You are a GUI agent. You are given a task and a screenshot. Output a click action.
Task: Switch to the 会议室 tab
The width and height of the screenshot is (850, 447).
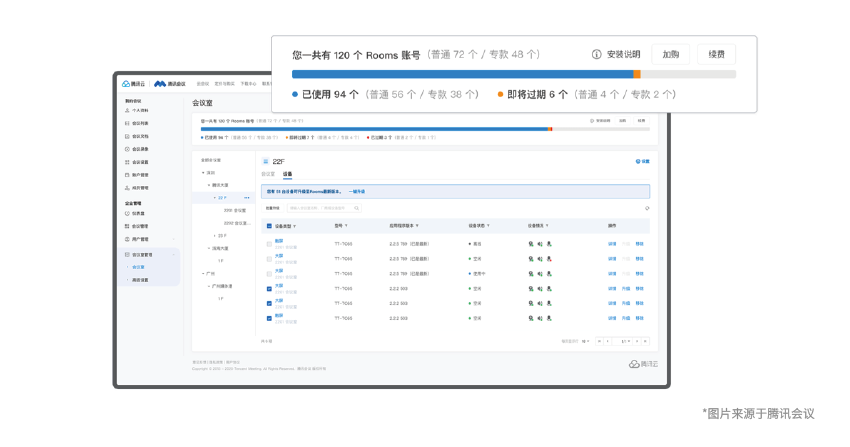[267, 174]
